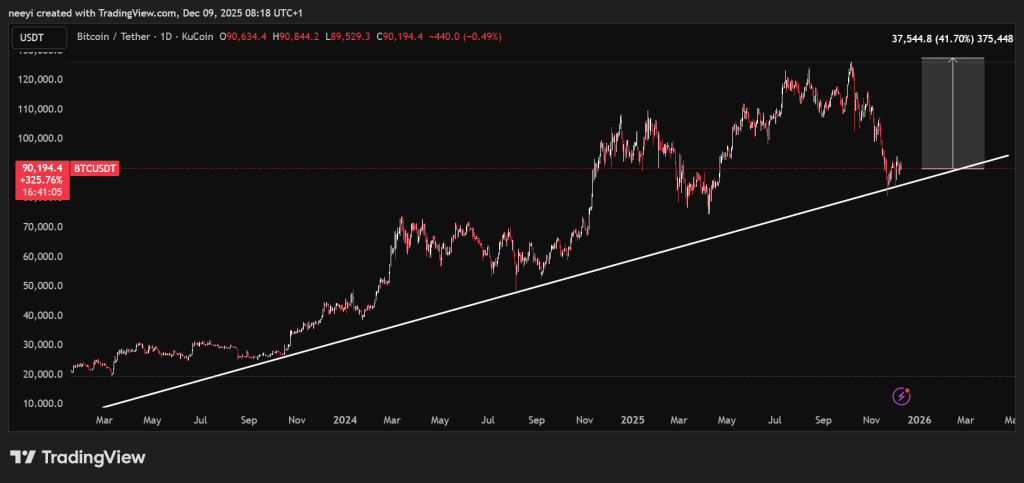Click the 10,000.0 price axis label
The height and width of the screenshot is (483, 1024).
coord(43,403)
